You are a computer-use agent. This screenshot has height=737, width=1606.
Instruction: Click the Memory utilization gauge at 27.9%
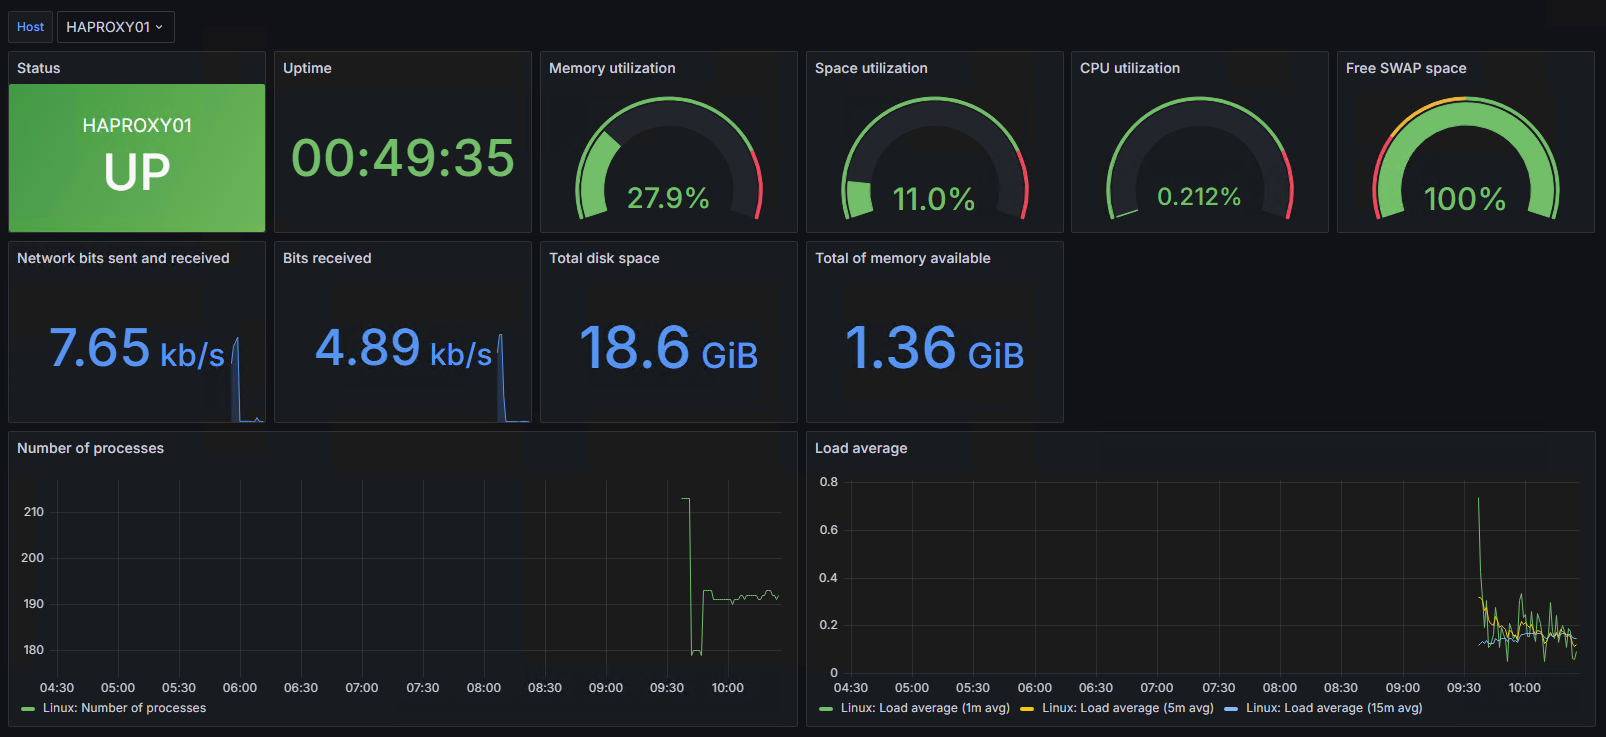click(x=668, y=160)
